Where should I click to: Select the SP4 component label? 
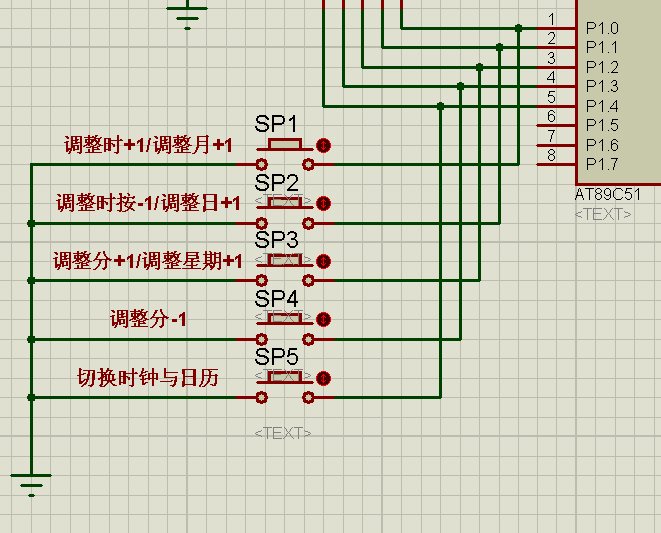276,298
